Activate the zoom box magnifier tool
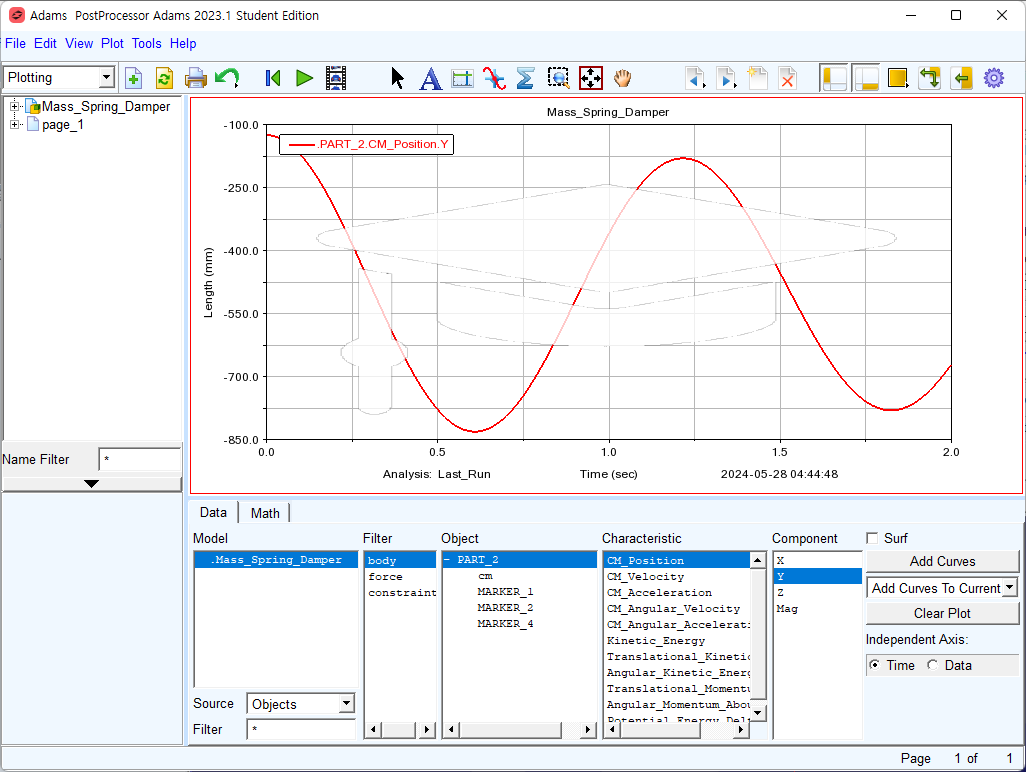The width and height of the screenshot is (1026, 772). pos(558,79)
